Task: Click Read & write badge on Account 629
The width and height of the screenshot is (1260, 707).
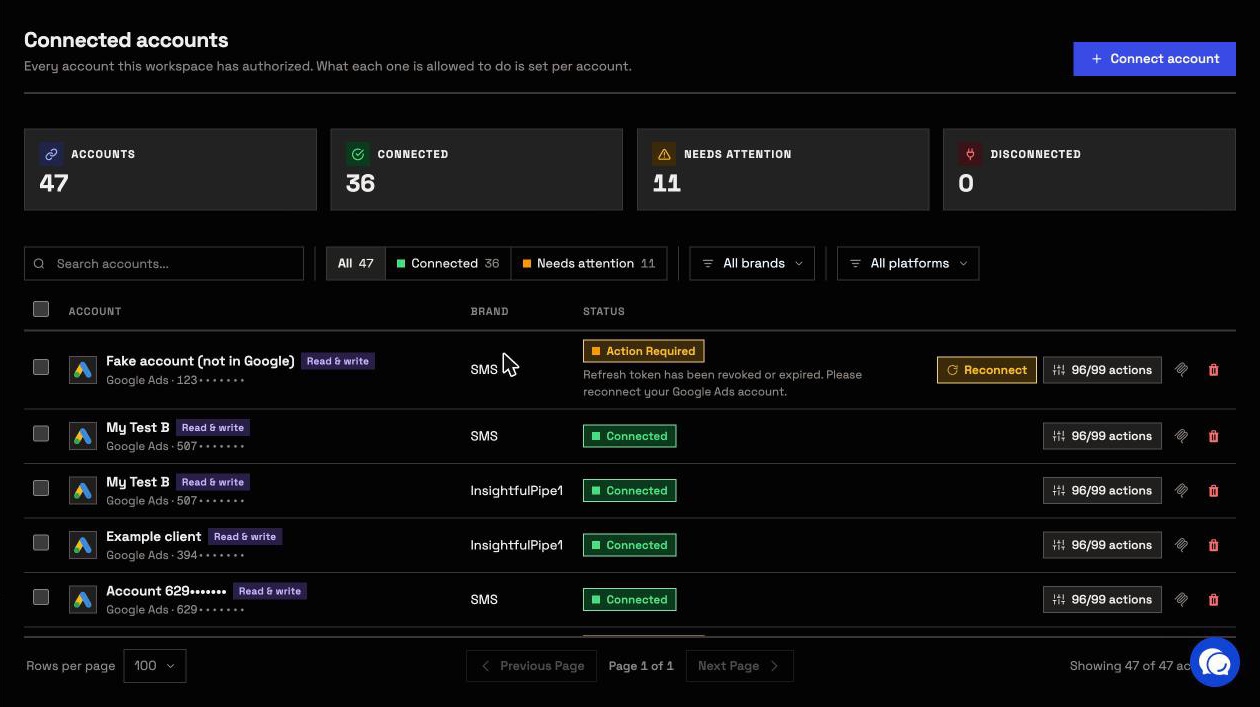Action: tap(270, 591)
